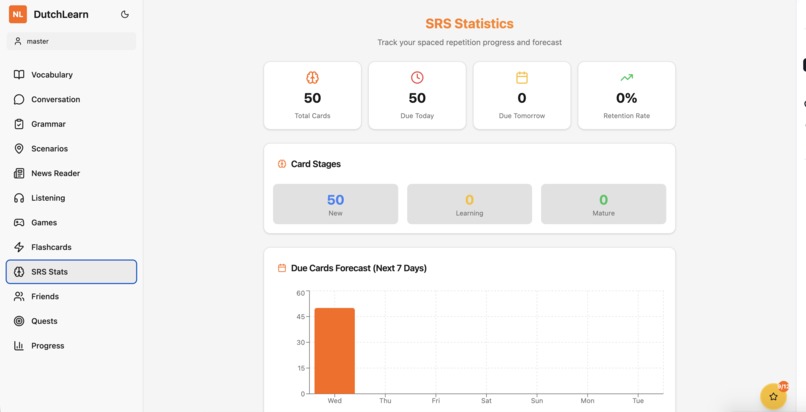This screenshot has width=806, height=412.
Task: Open News Reader
Action: (x=71, y=173)
